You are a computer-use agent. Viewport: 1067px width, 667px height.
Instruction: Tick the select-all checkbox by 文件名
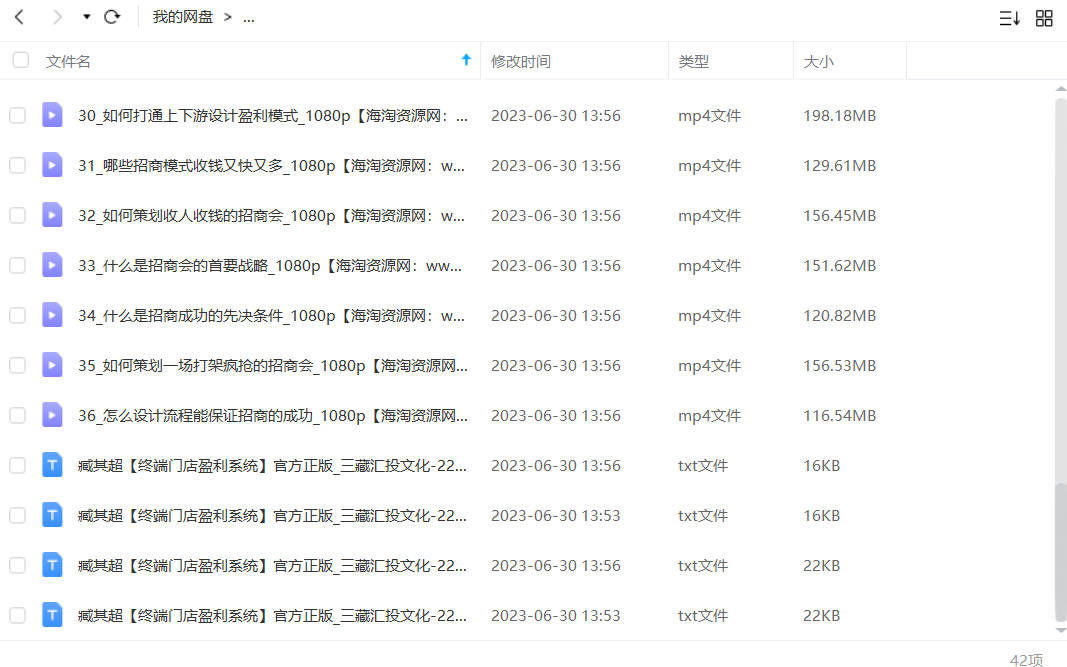tap(20, 60)
